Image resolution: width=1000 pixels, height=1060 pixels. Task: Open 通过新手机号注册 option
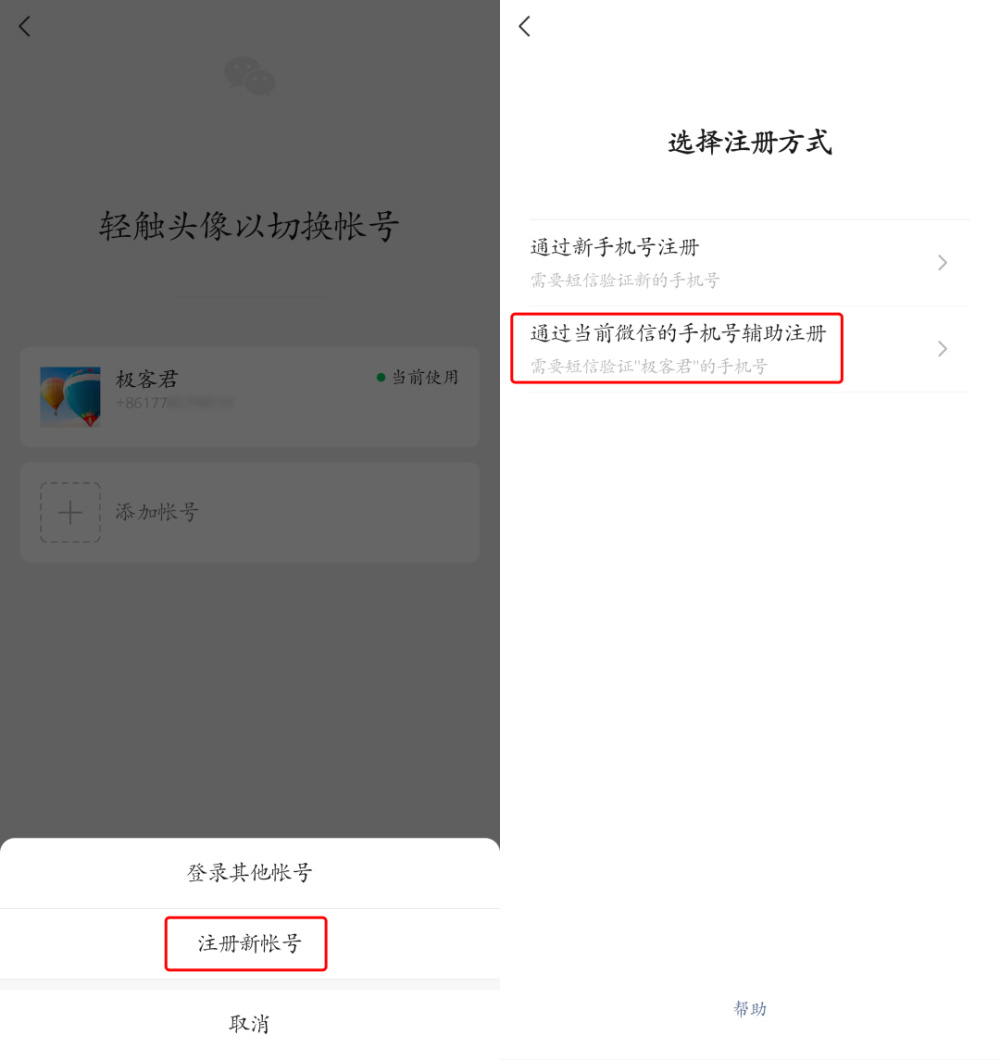pyautogui.click(x=750, y=262)
